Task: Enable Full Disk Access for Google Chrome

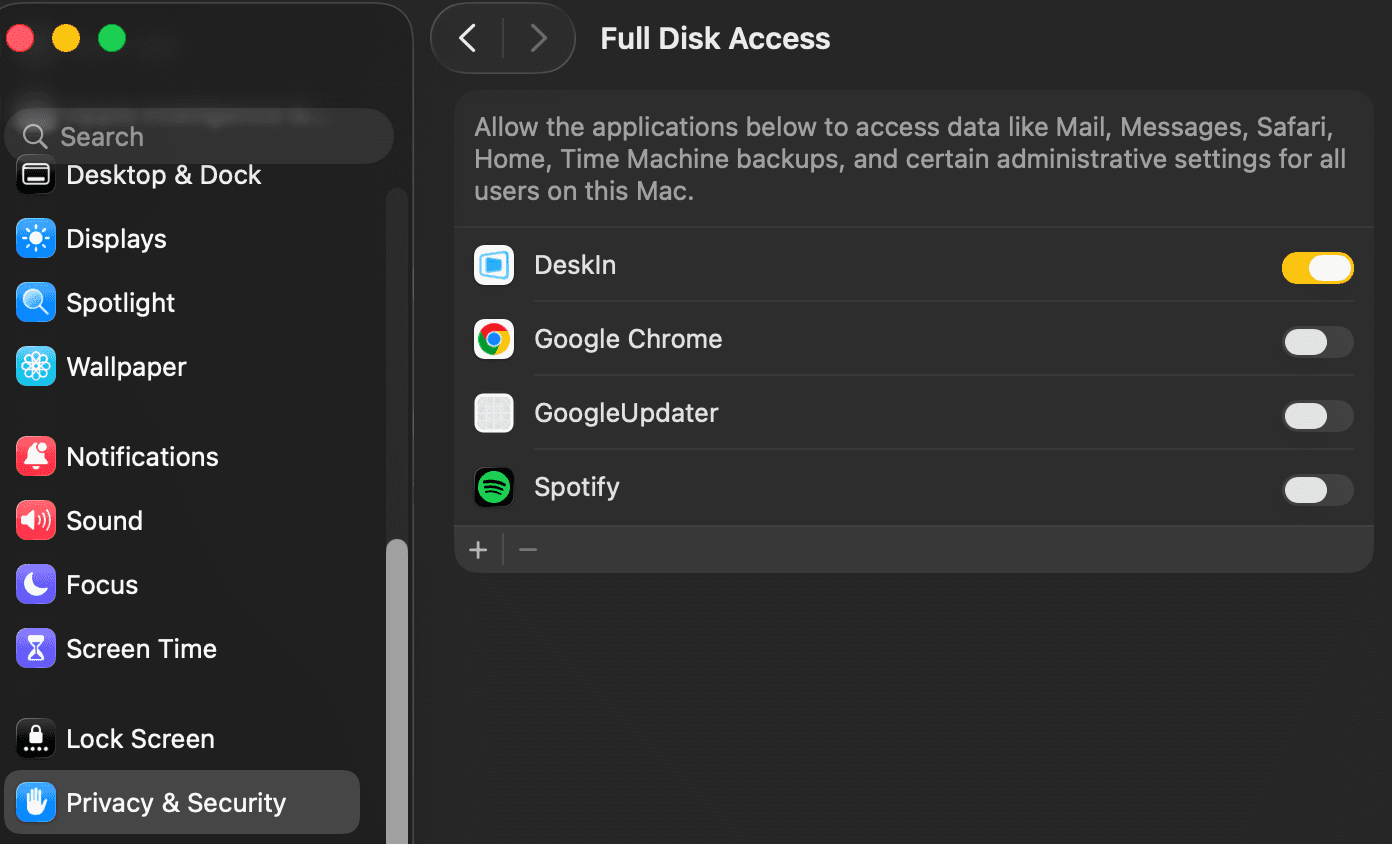Action: (x=1318, y=342)
